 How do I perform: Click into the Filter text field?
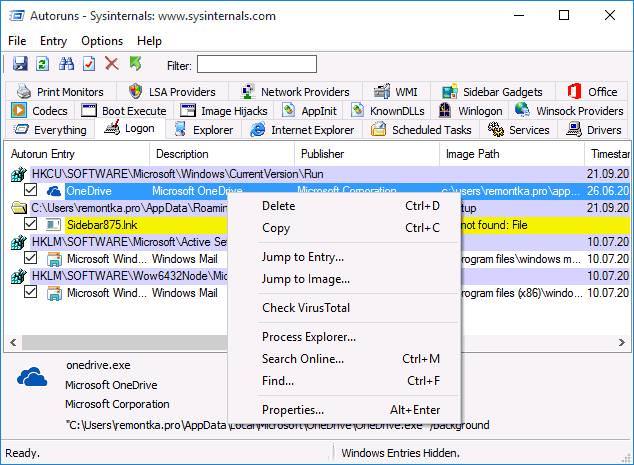pos(257,64)
